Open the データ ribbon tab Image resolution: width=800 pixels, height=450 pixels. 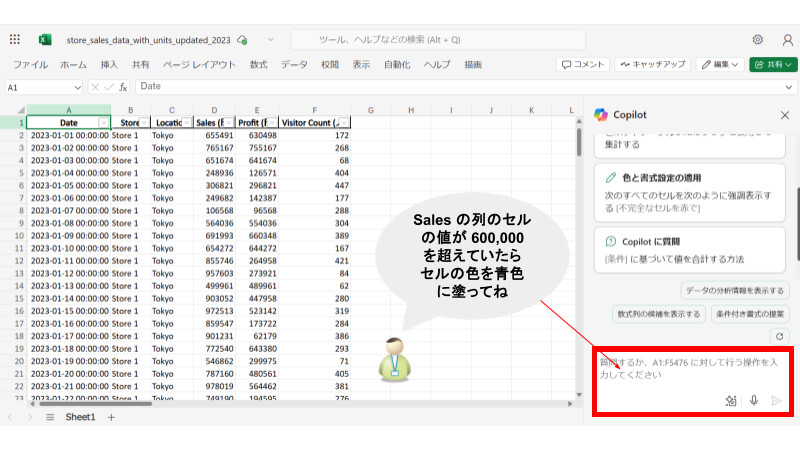point(294,64)
